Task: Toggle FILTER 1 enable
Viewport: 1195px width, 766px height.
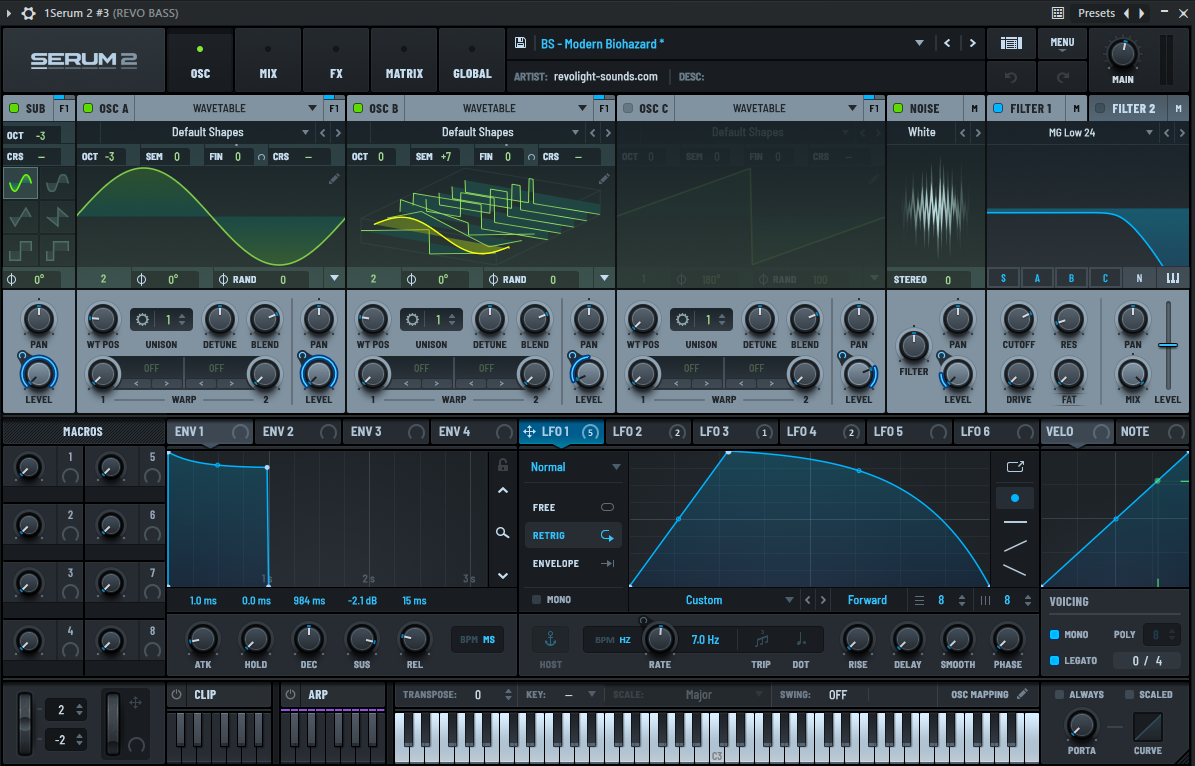Action: coord(998,108)
